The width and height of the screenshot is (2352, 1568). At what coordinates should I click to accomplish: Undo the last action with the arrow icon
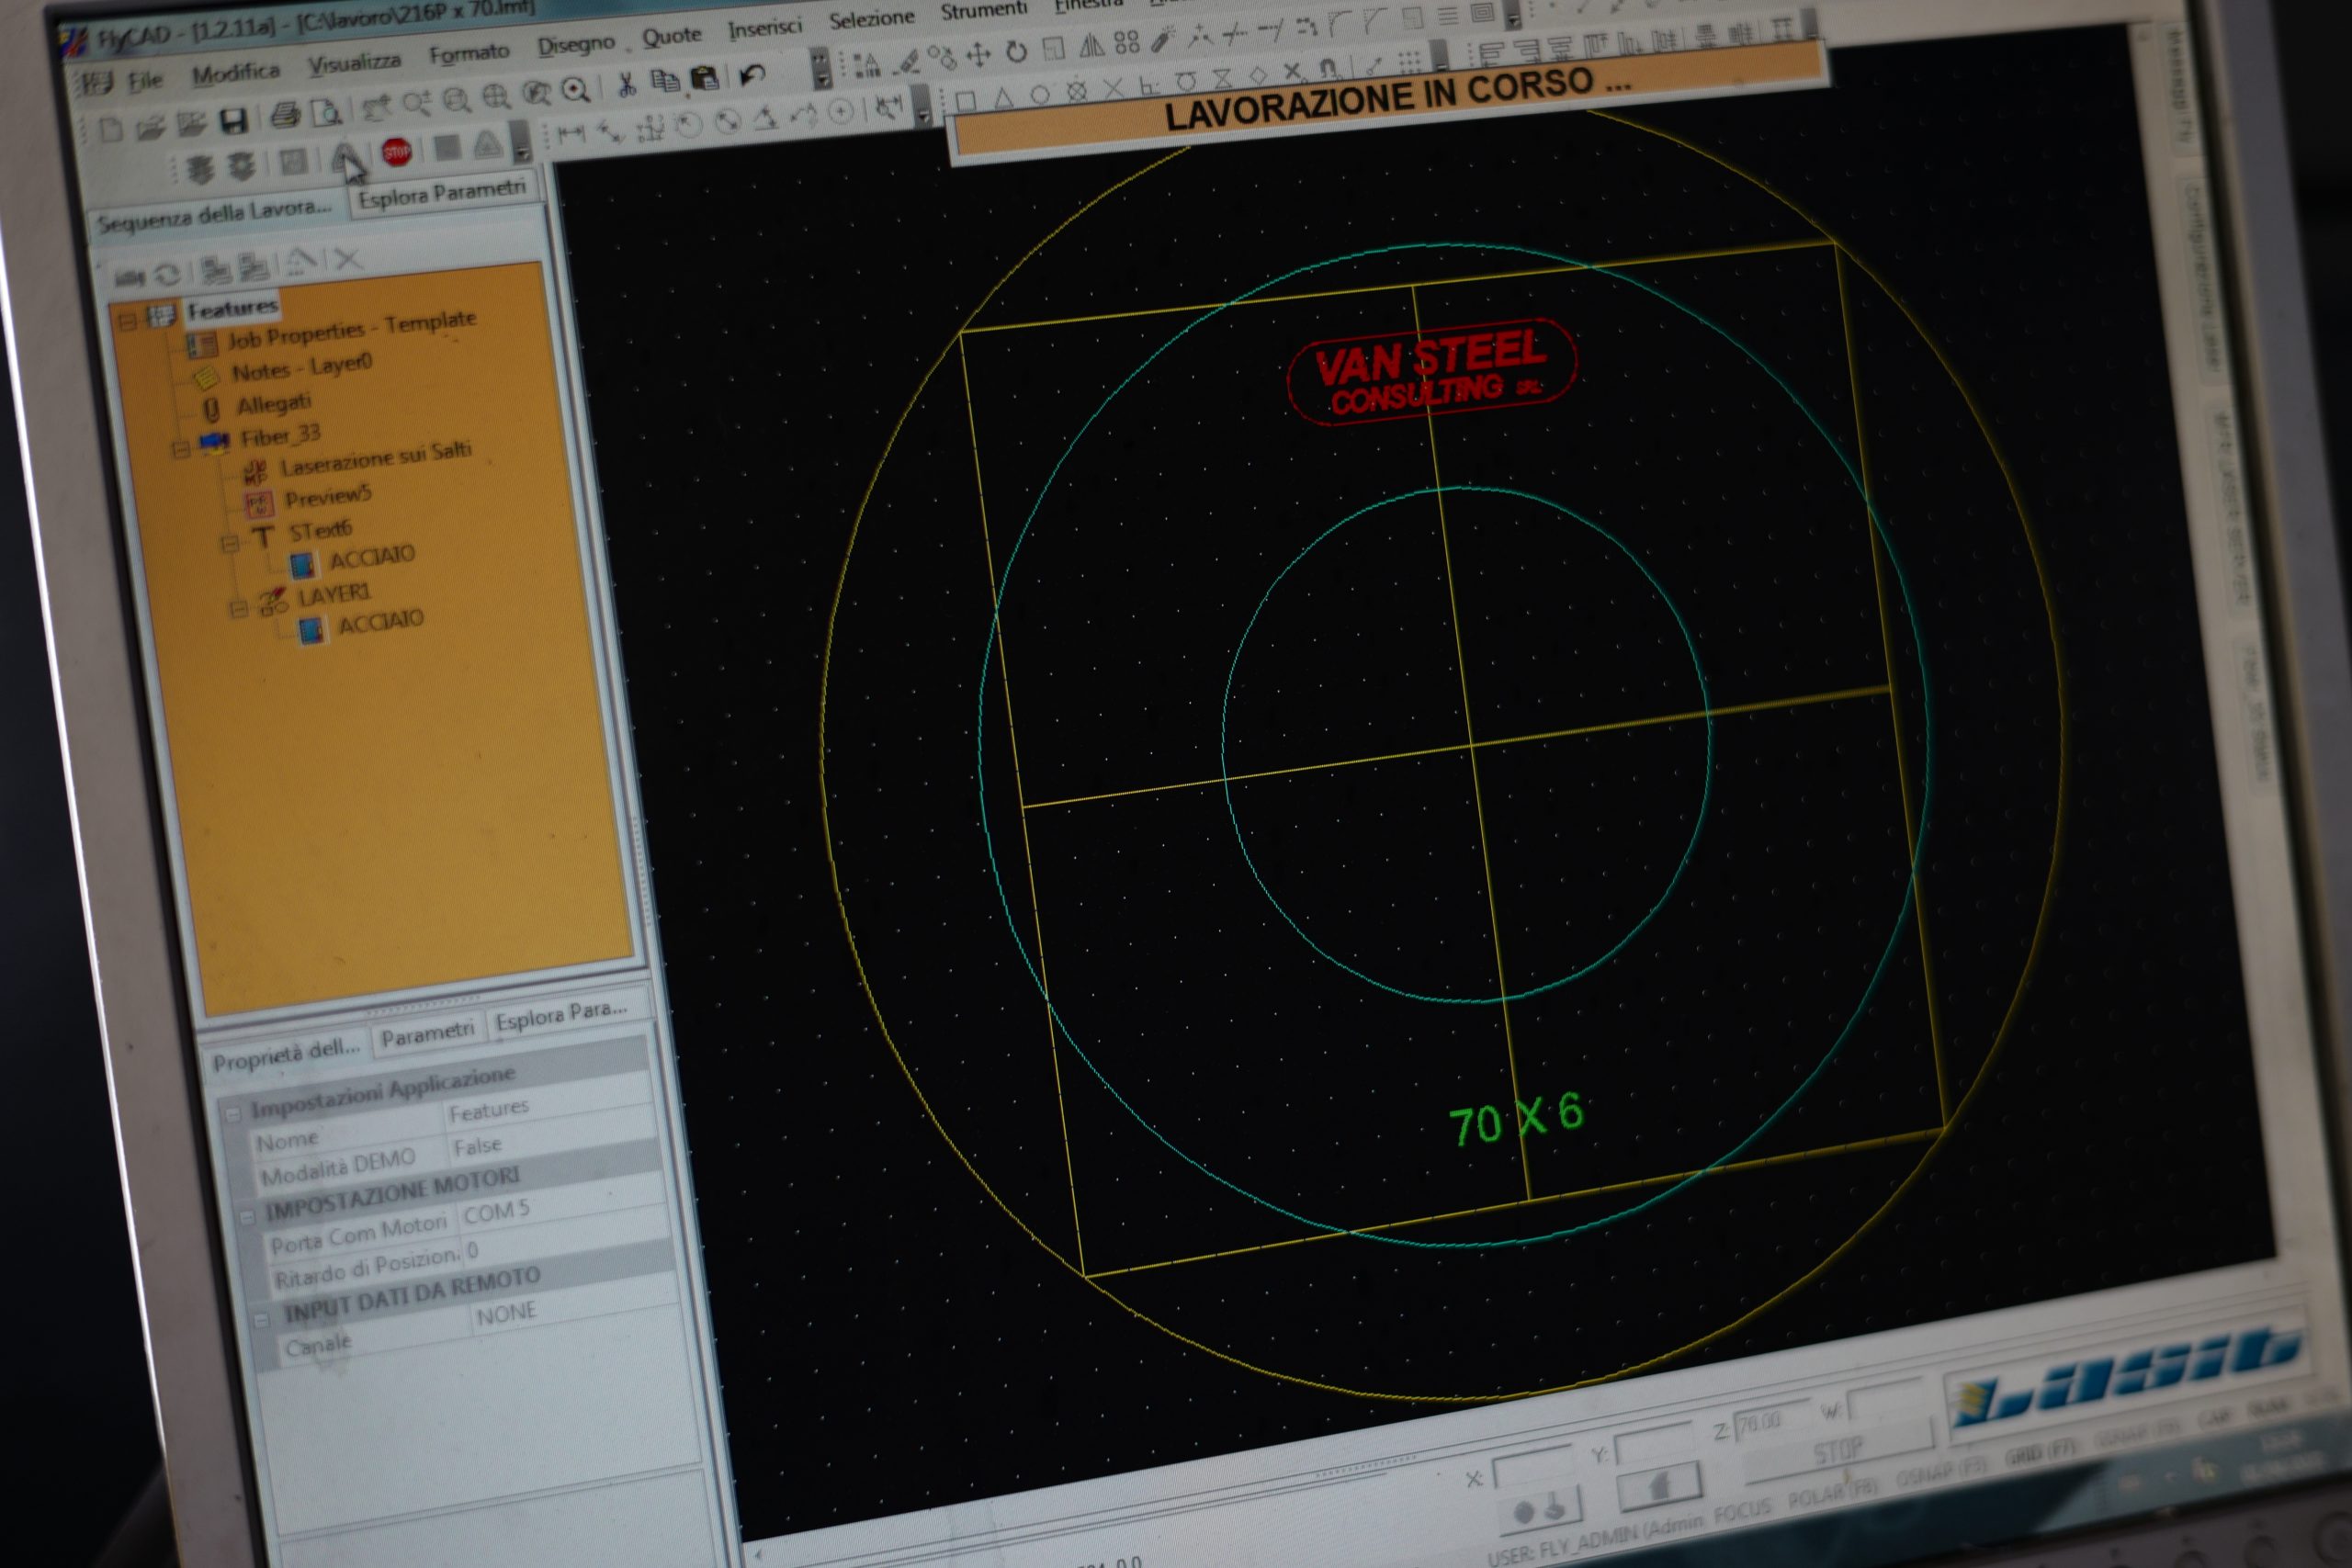coord(752,75)
